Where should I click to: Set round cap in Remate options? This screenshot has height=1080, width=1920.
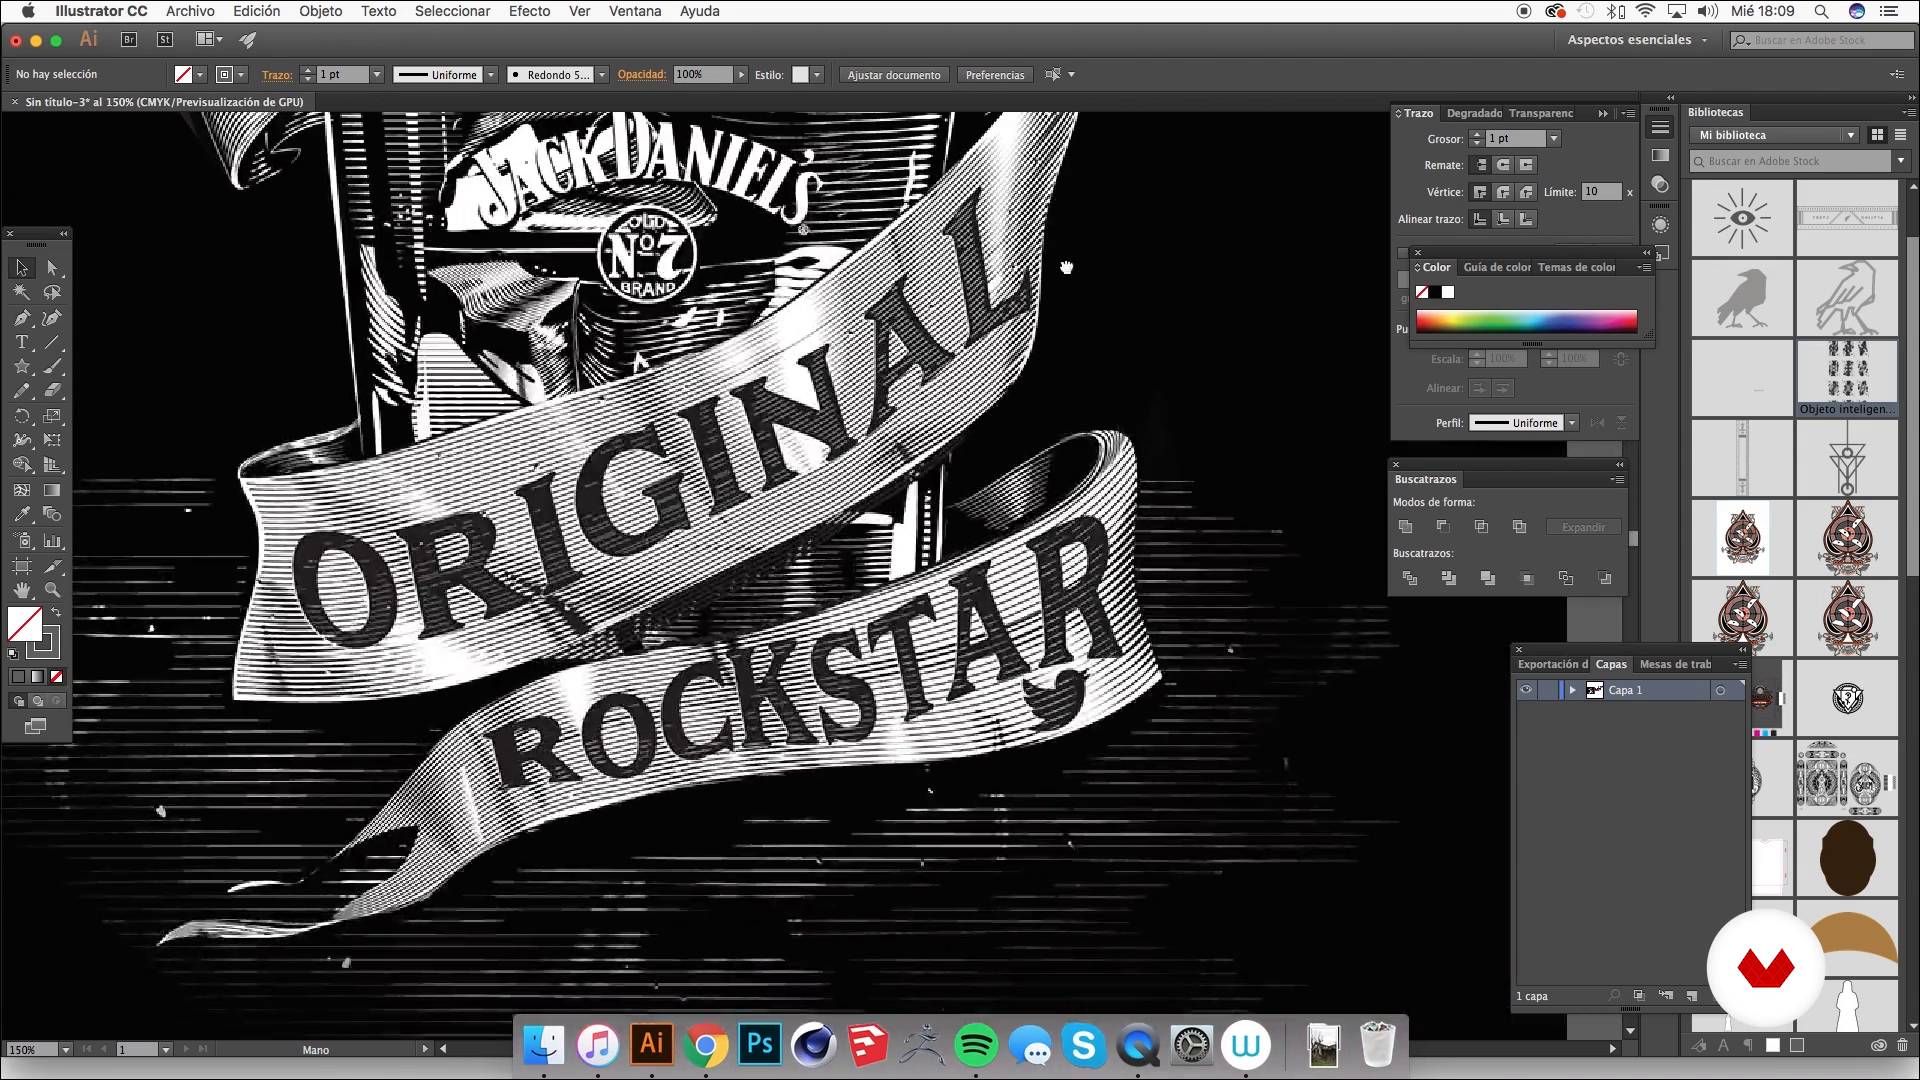point(1503,165)
